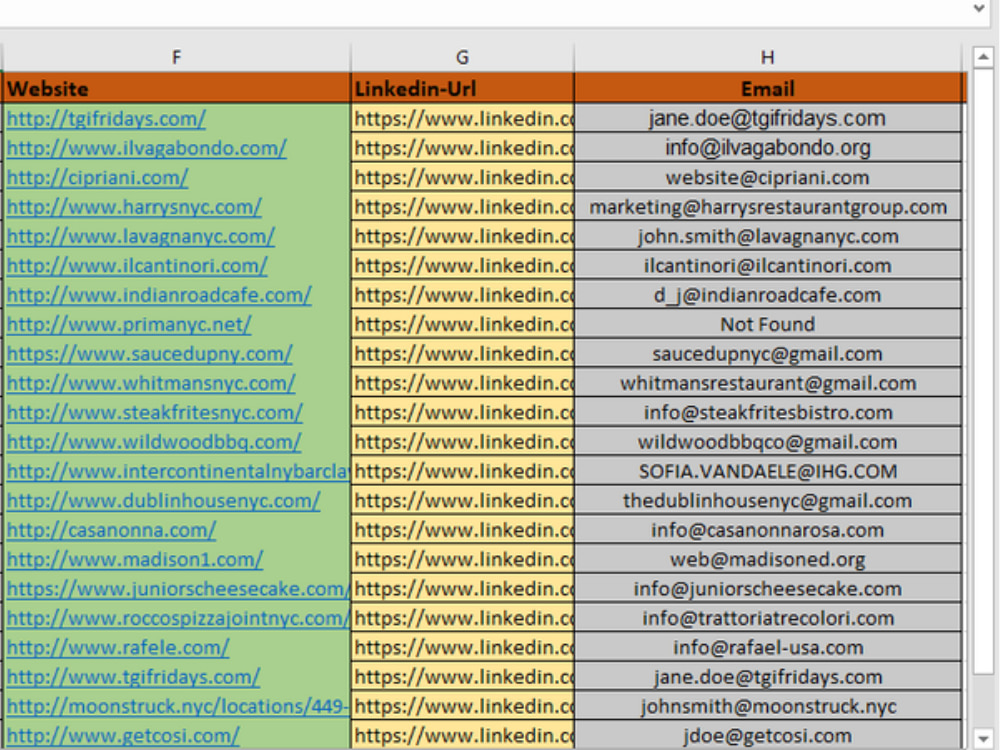Open the http://www.getcosi.com/ link
This screenshot has width=1000, height=750.
(123, 735)
